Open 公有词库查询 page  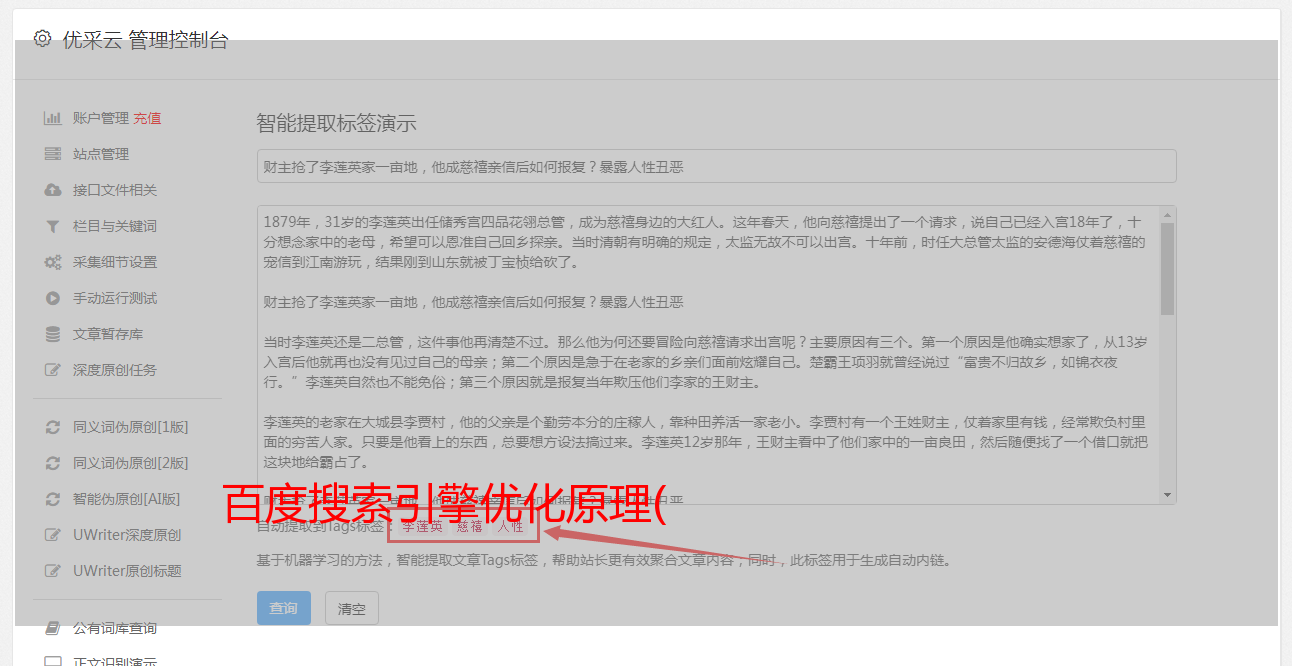115,628
